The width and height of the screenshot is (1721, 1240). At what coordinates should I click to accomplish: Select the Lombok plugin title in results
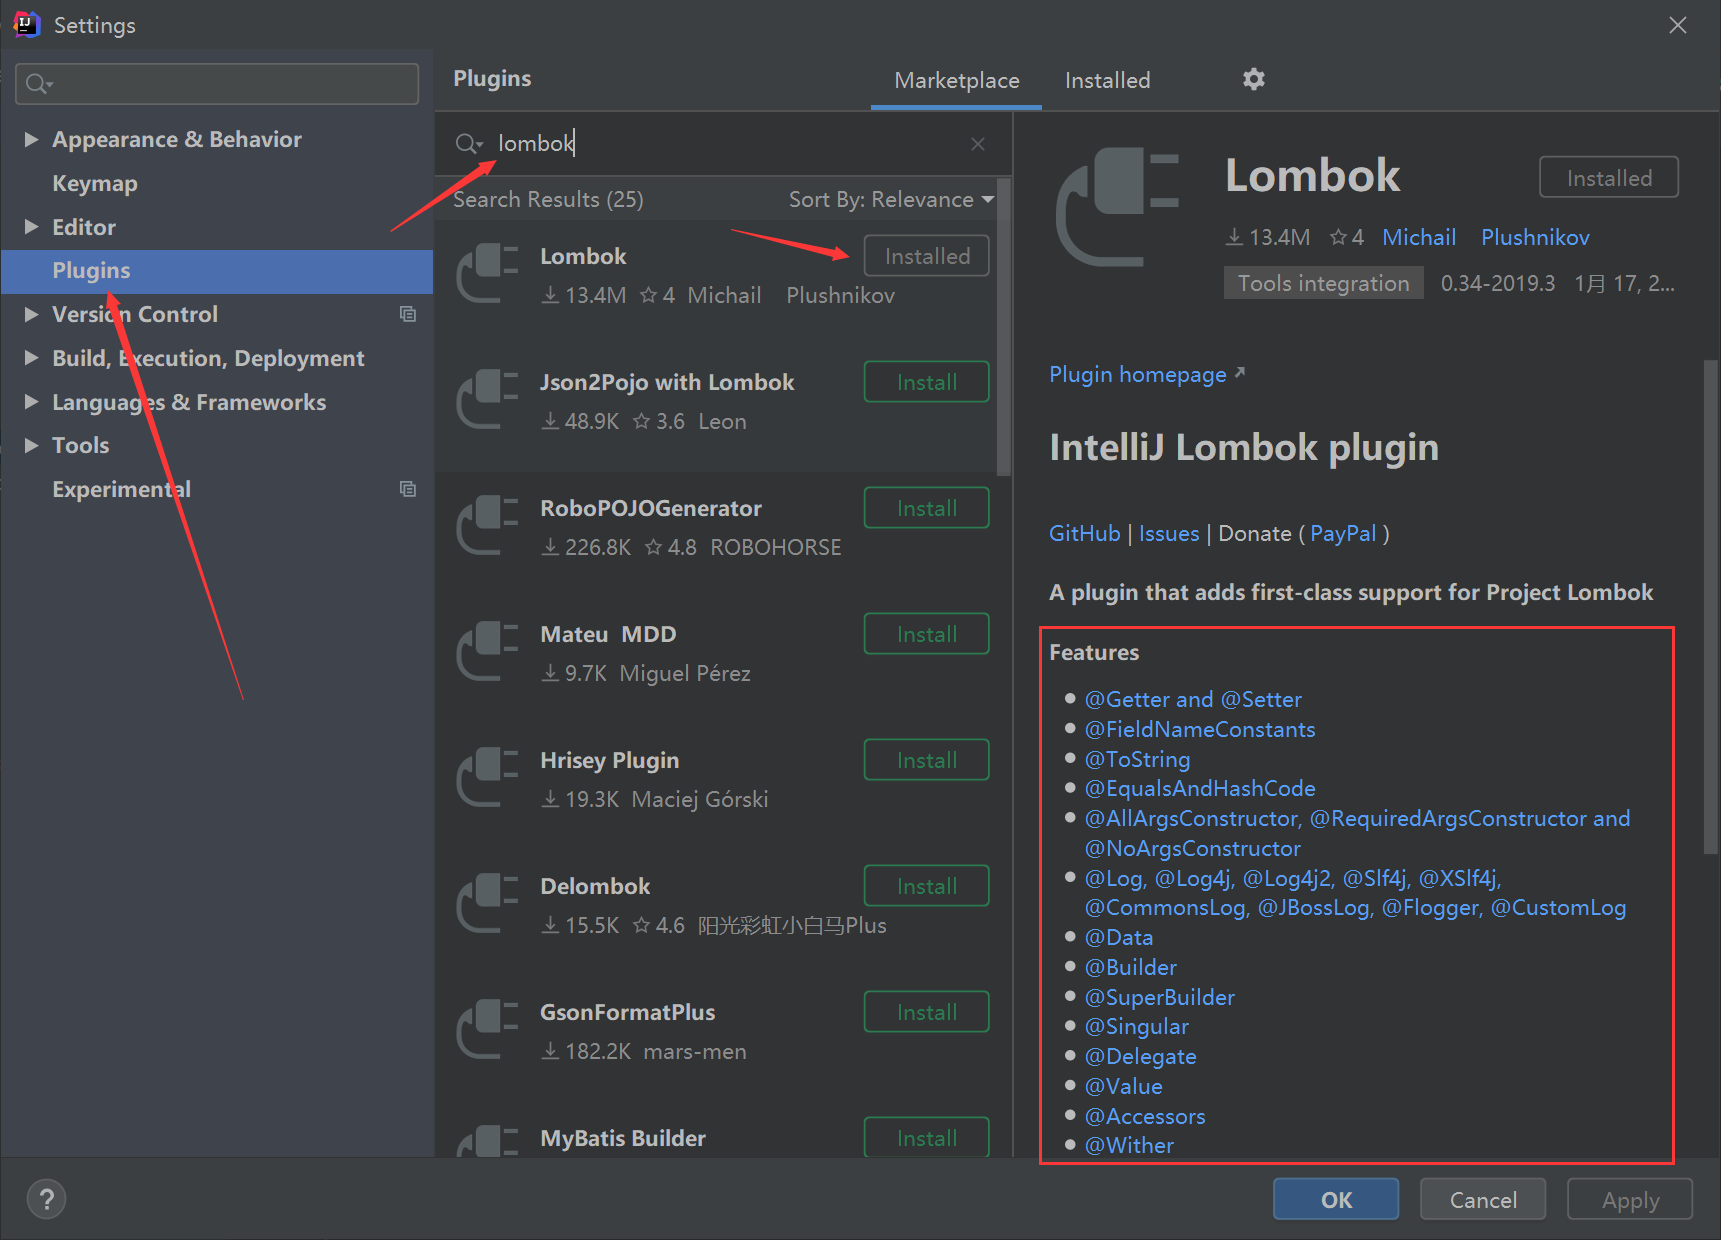click(583, 256)
